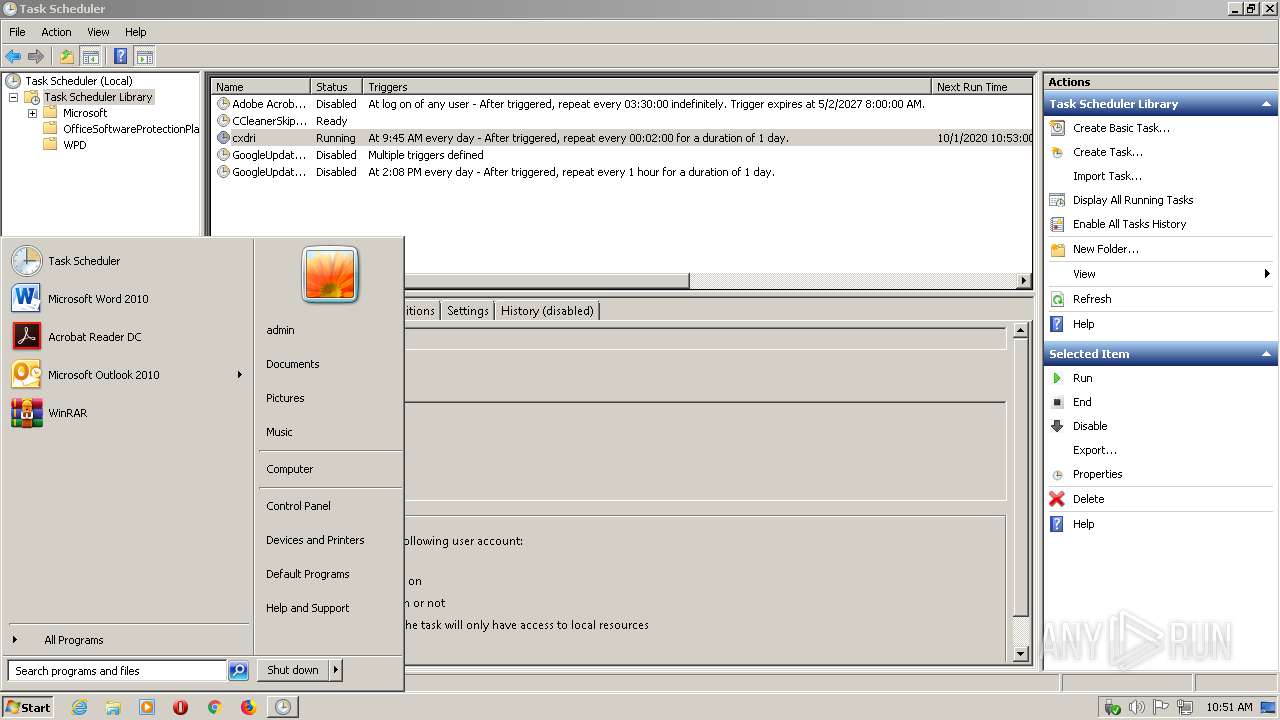Open Control Panel from the Start menu

point(298,506)
